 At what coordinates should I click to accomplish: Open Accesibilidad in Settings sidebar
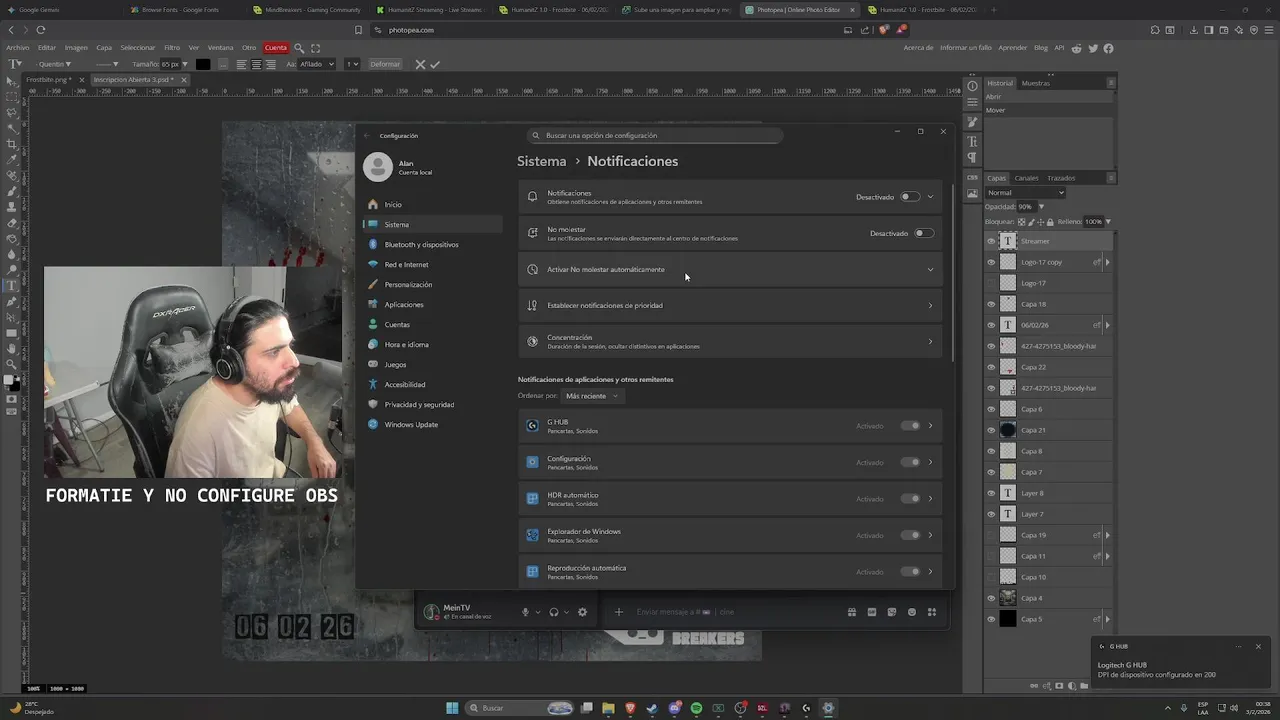click(x=432, y=385)
